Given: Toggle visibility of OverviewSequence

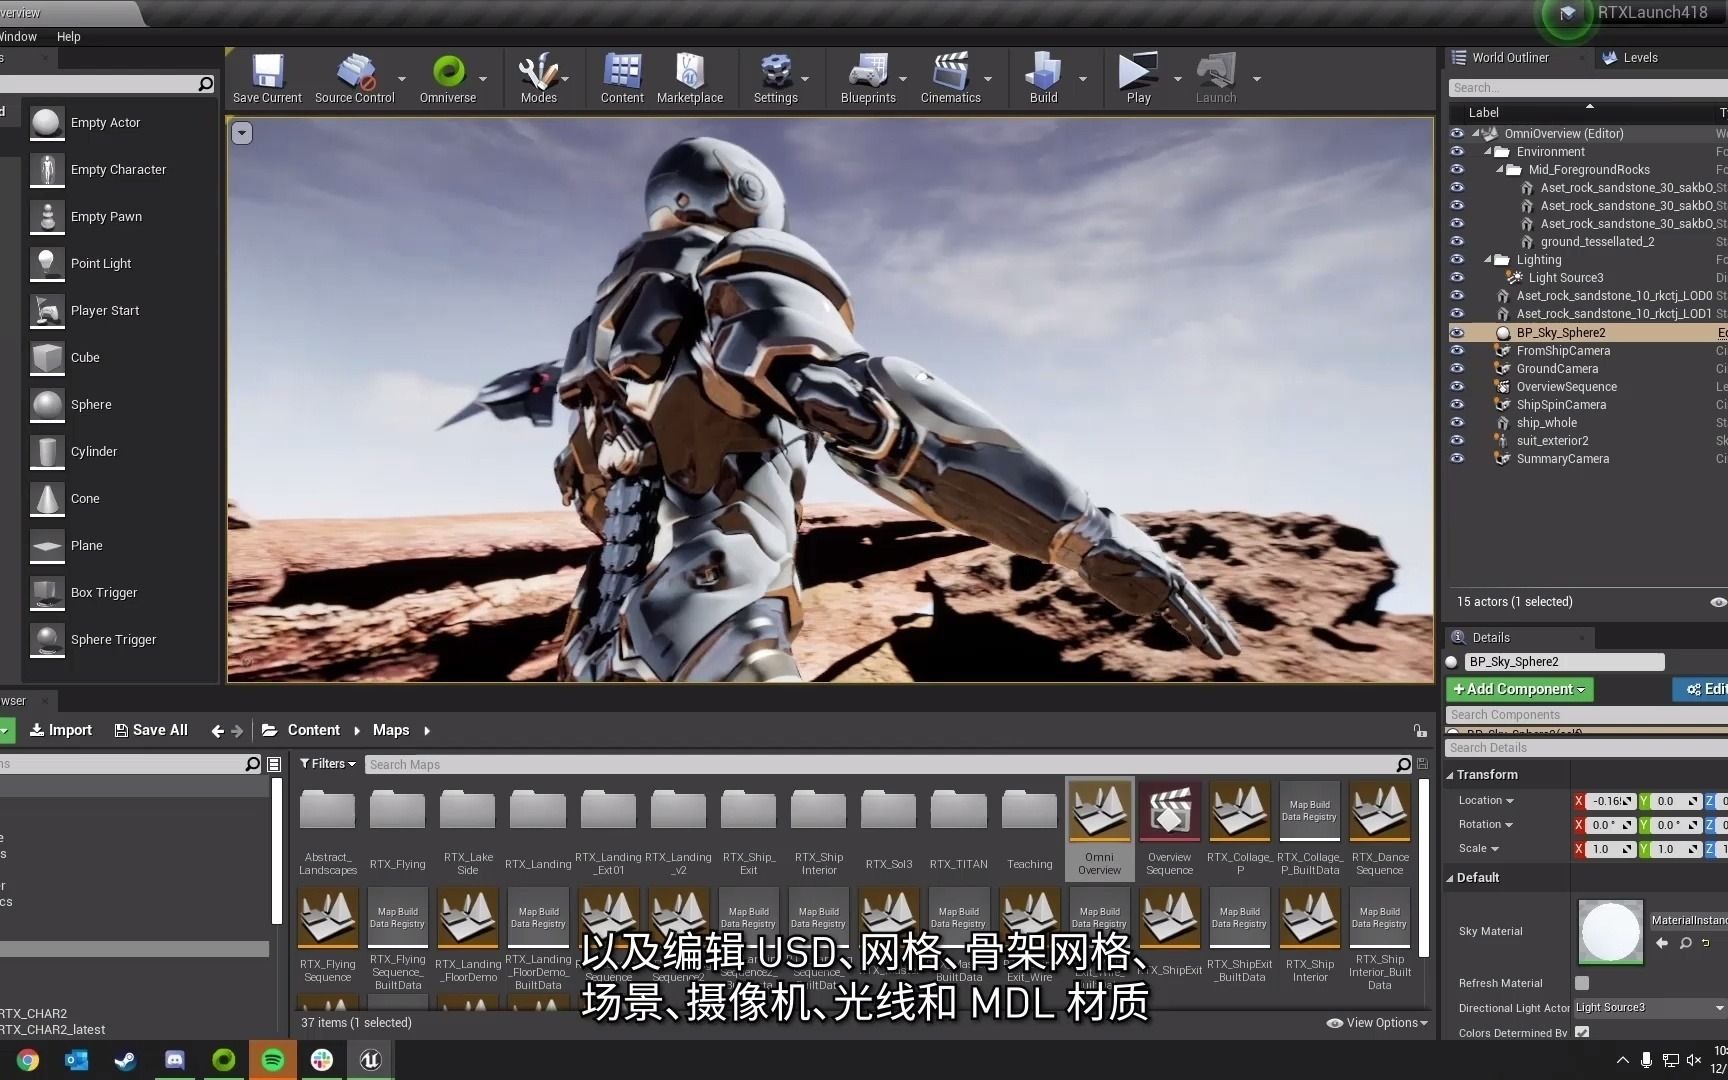Looking at the screenshot, I should [x=1457, y=387].
